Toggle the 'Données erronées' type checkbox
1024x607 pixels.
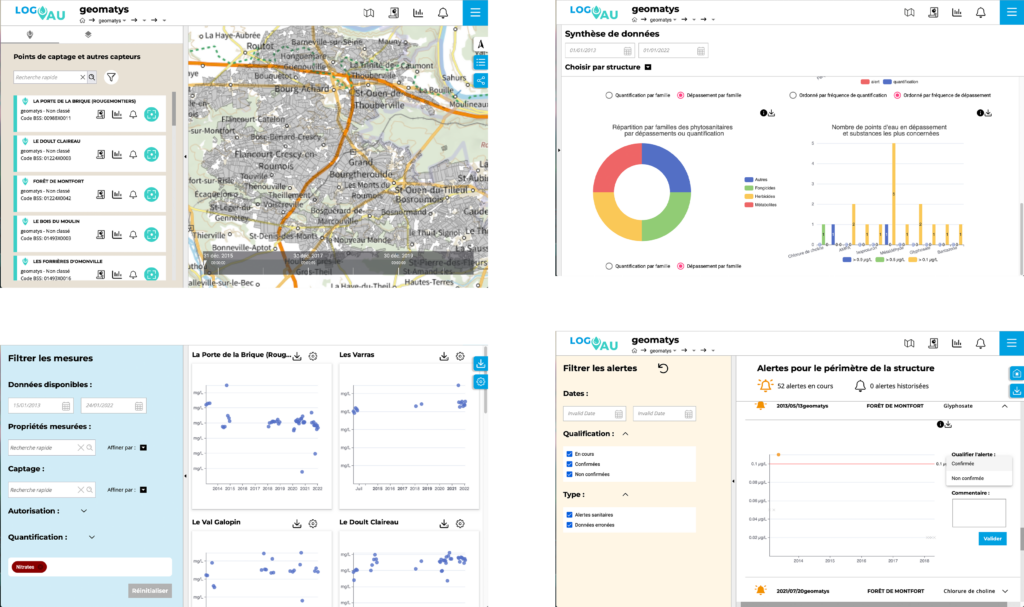click(569, 525)
